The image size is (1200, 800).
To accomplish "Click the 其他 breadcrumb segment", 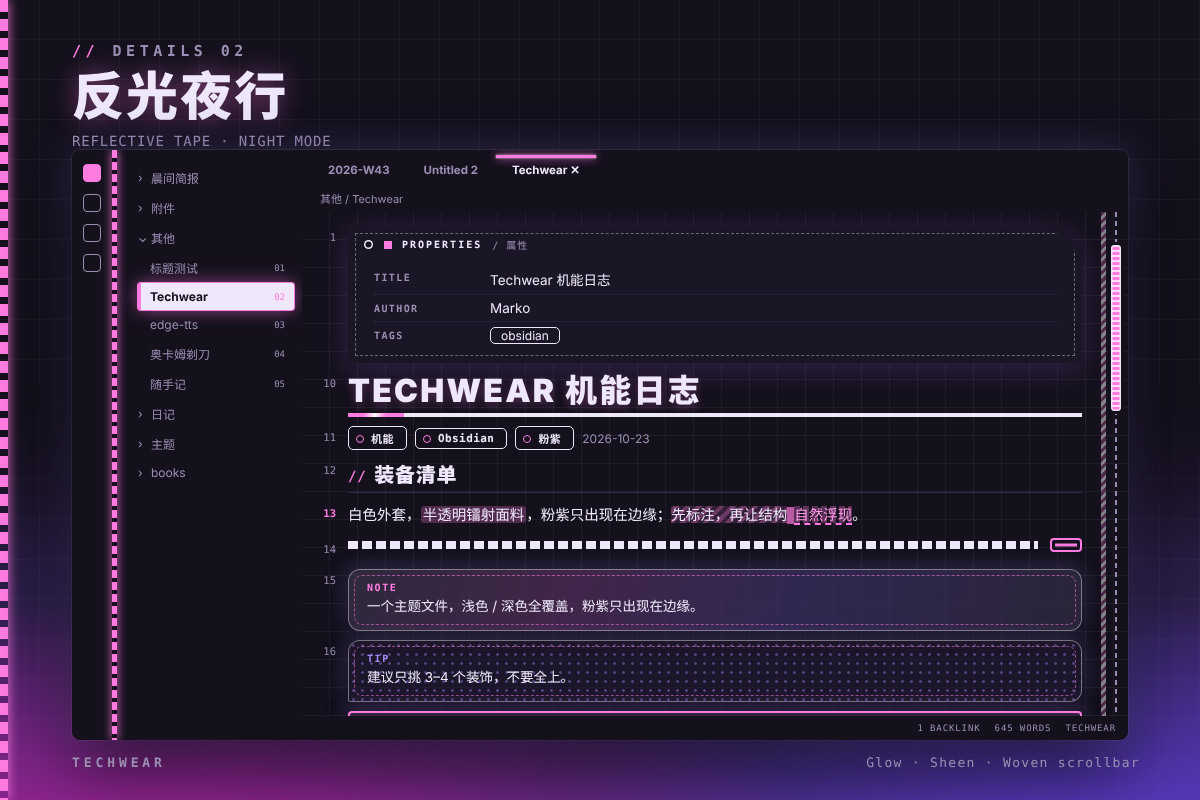I will pos(331,199).
